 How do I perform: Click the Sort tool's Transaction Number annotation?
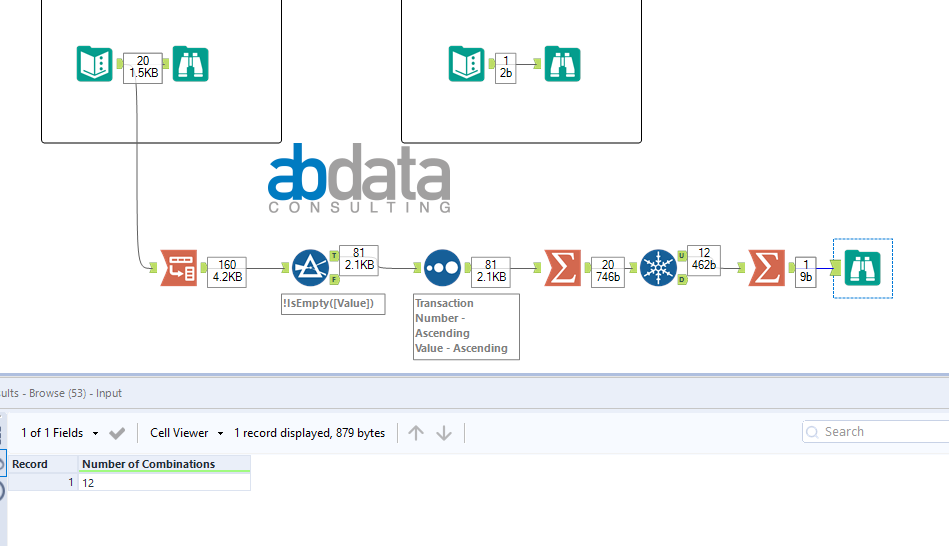466,326
